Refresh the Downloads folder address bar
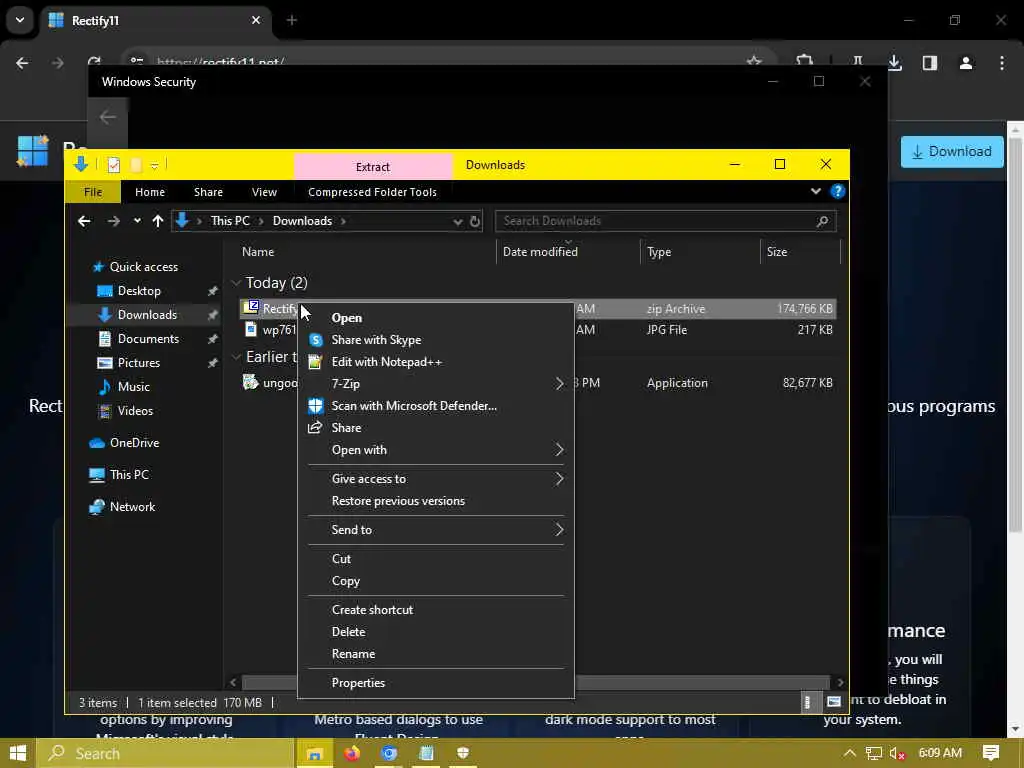The width and height of the screenshot is (1024, 768). click(x=475, y=221)
